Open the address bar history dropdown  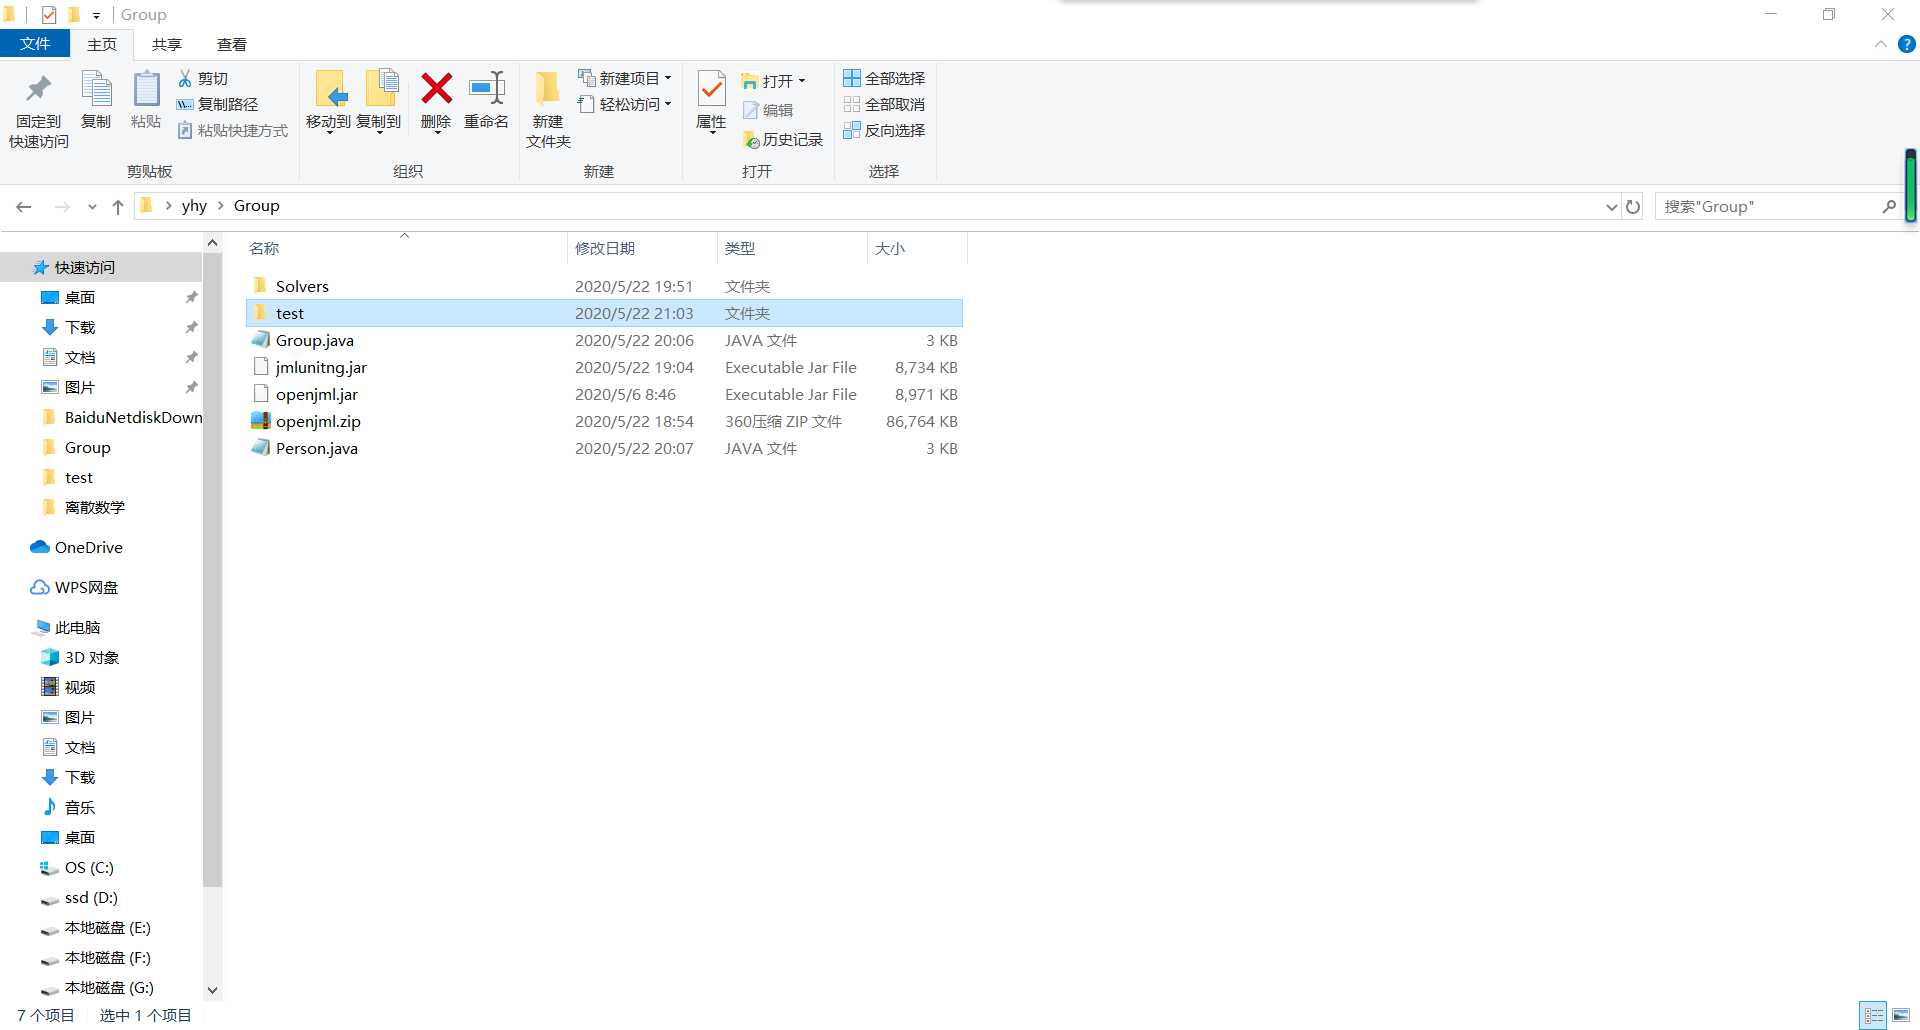pos(1611,206)
